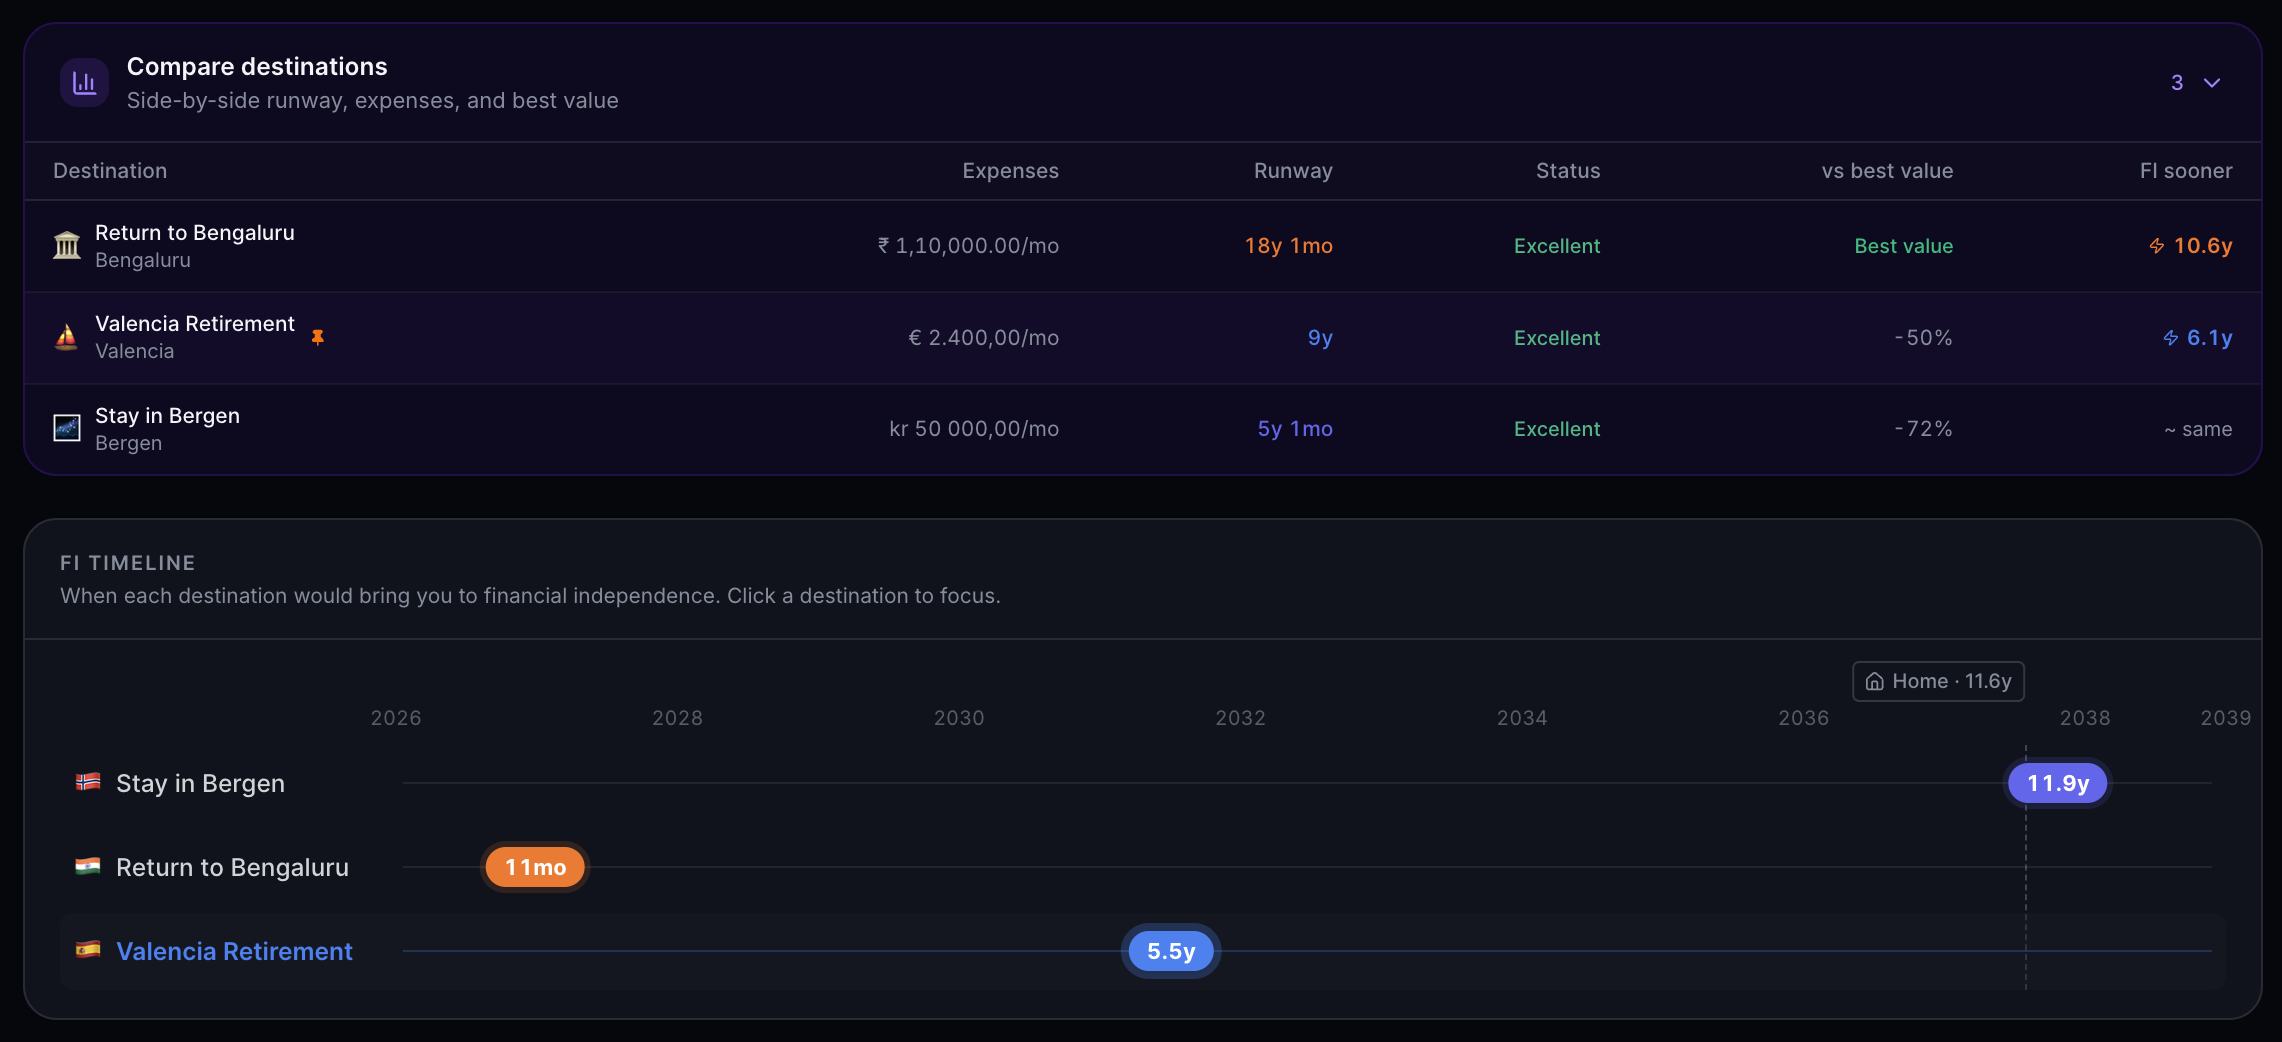Click the 9y runway value

(1320, 338)
